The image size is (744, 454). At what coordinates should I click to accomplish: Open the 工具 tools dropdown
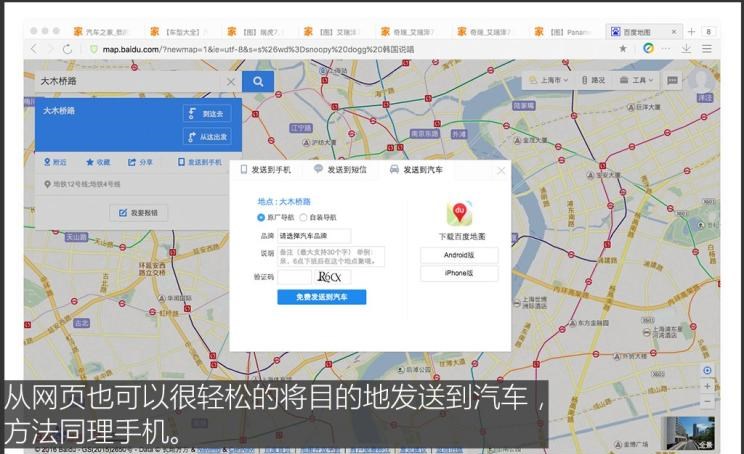click(637, 80)
